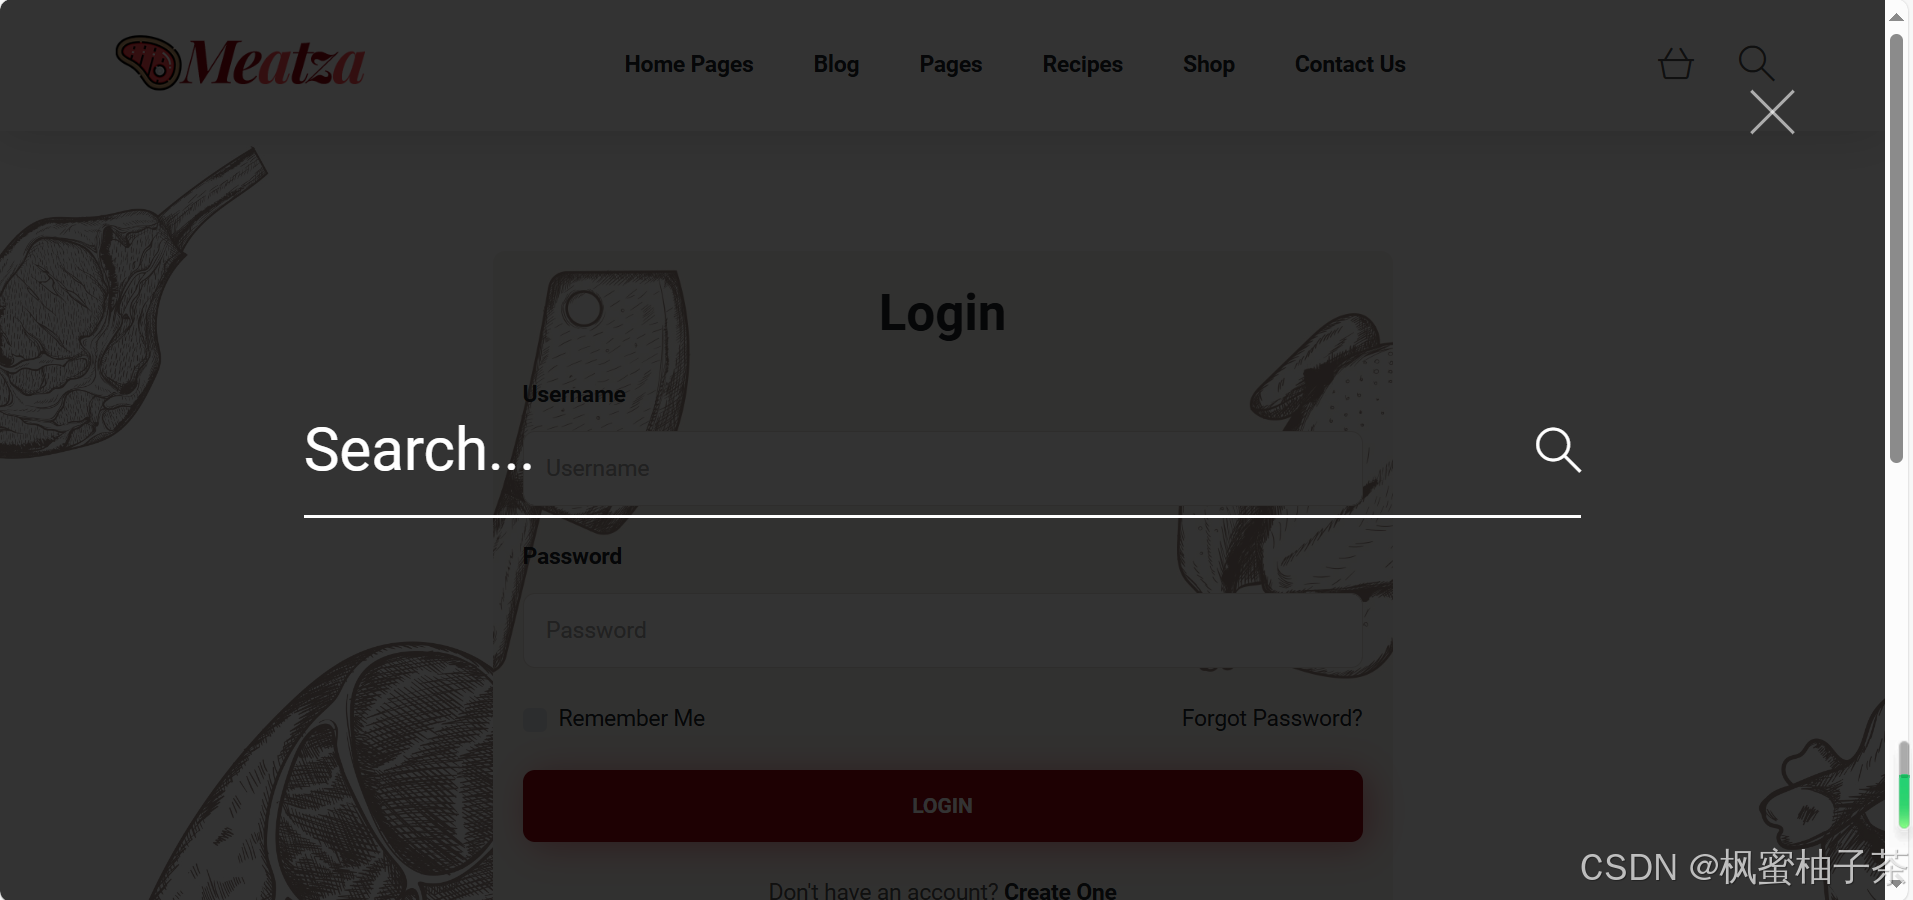
Task: Click the vertical scrollbar thumb
Action: 1896,248
